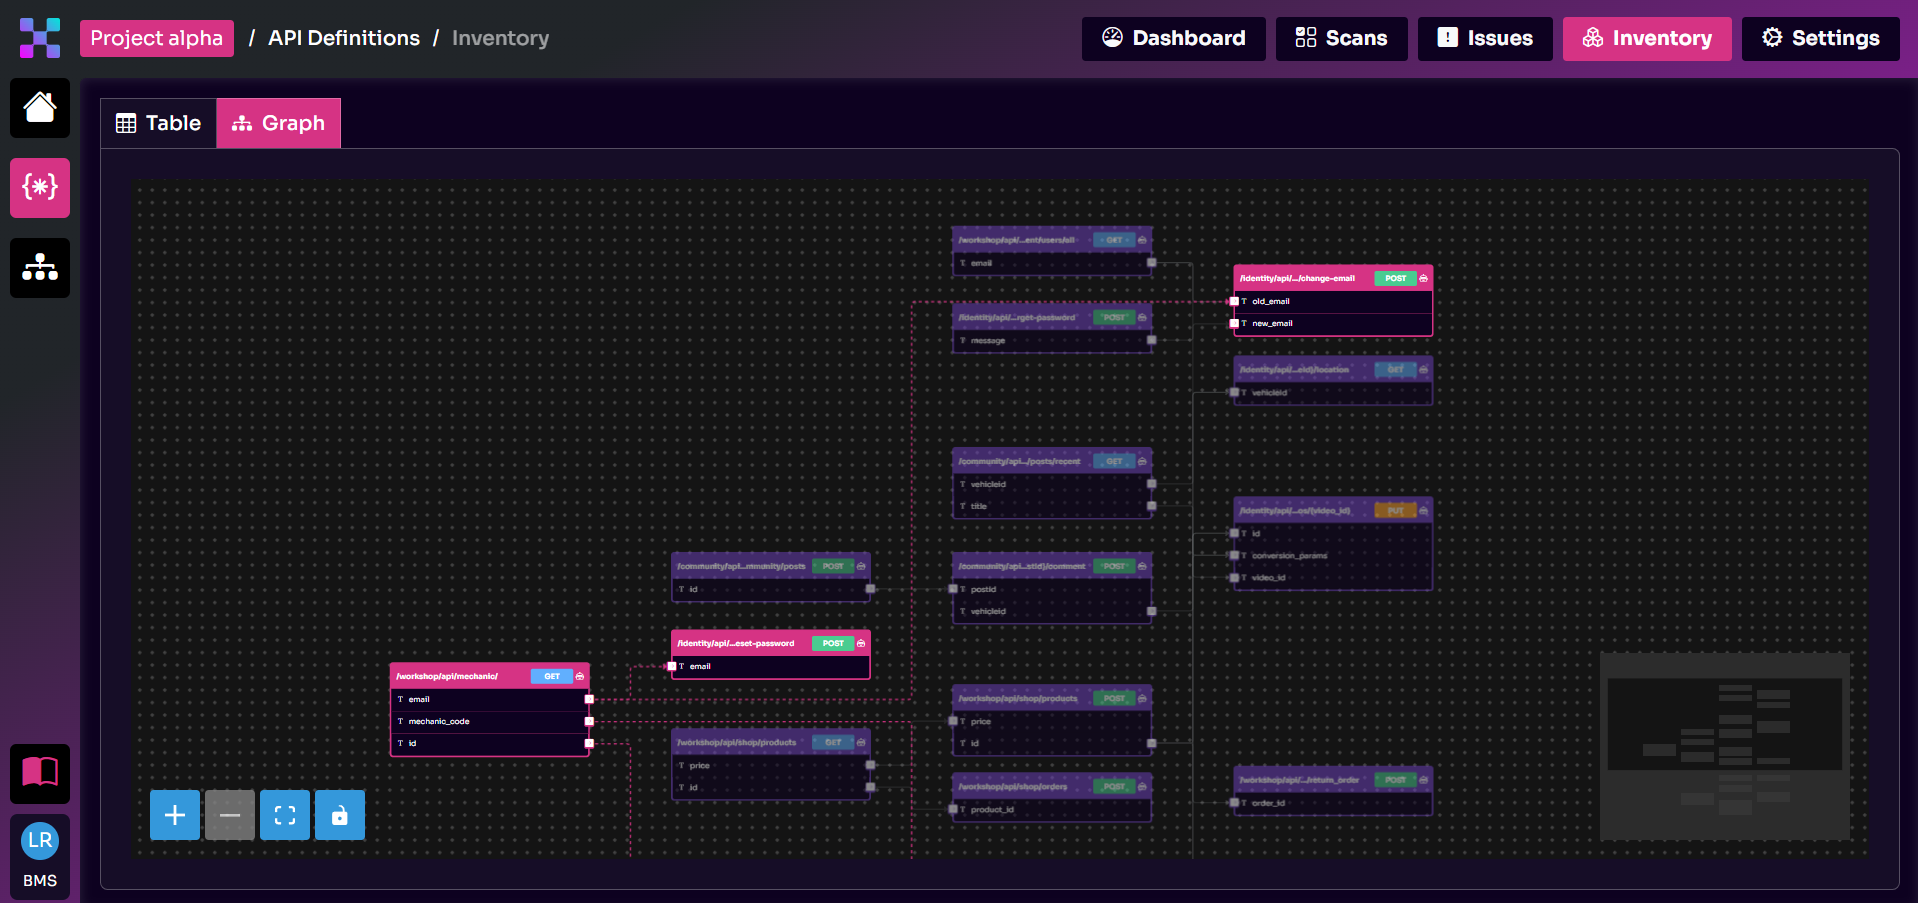Image resolution: width=1918 pixels, height=903 pixels.
Task: Zoom in with the plus button
Action: click(175, 815)
